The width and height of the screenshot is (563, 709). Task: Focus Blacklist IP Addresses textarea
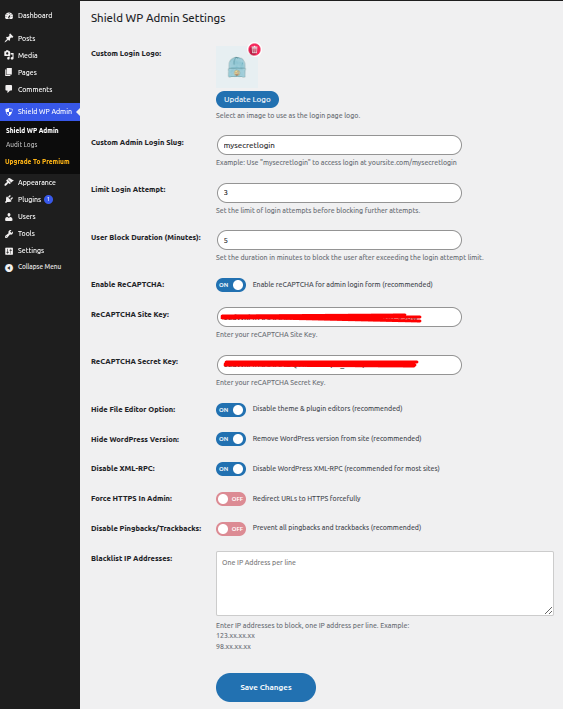click(385, 583)
